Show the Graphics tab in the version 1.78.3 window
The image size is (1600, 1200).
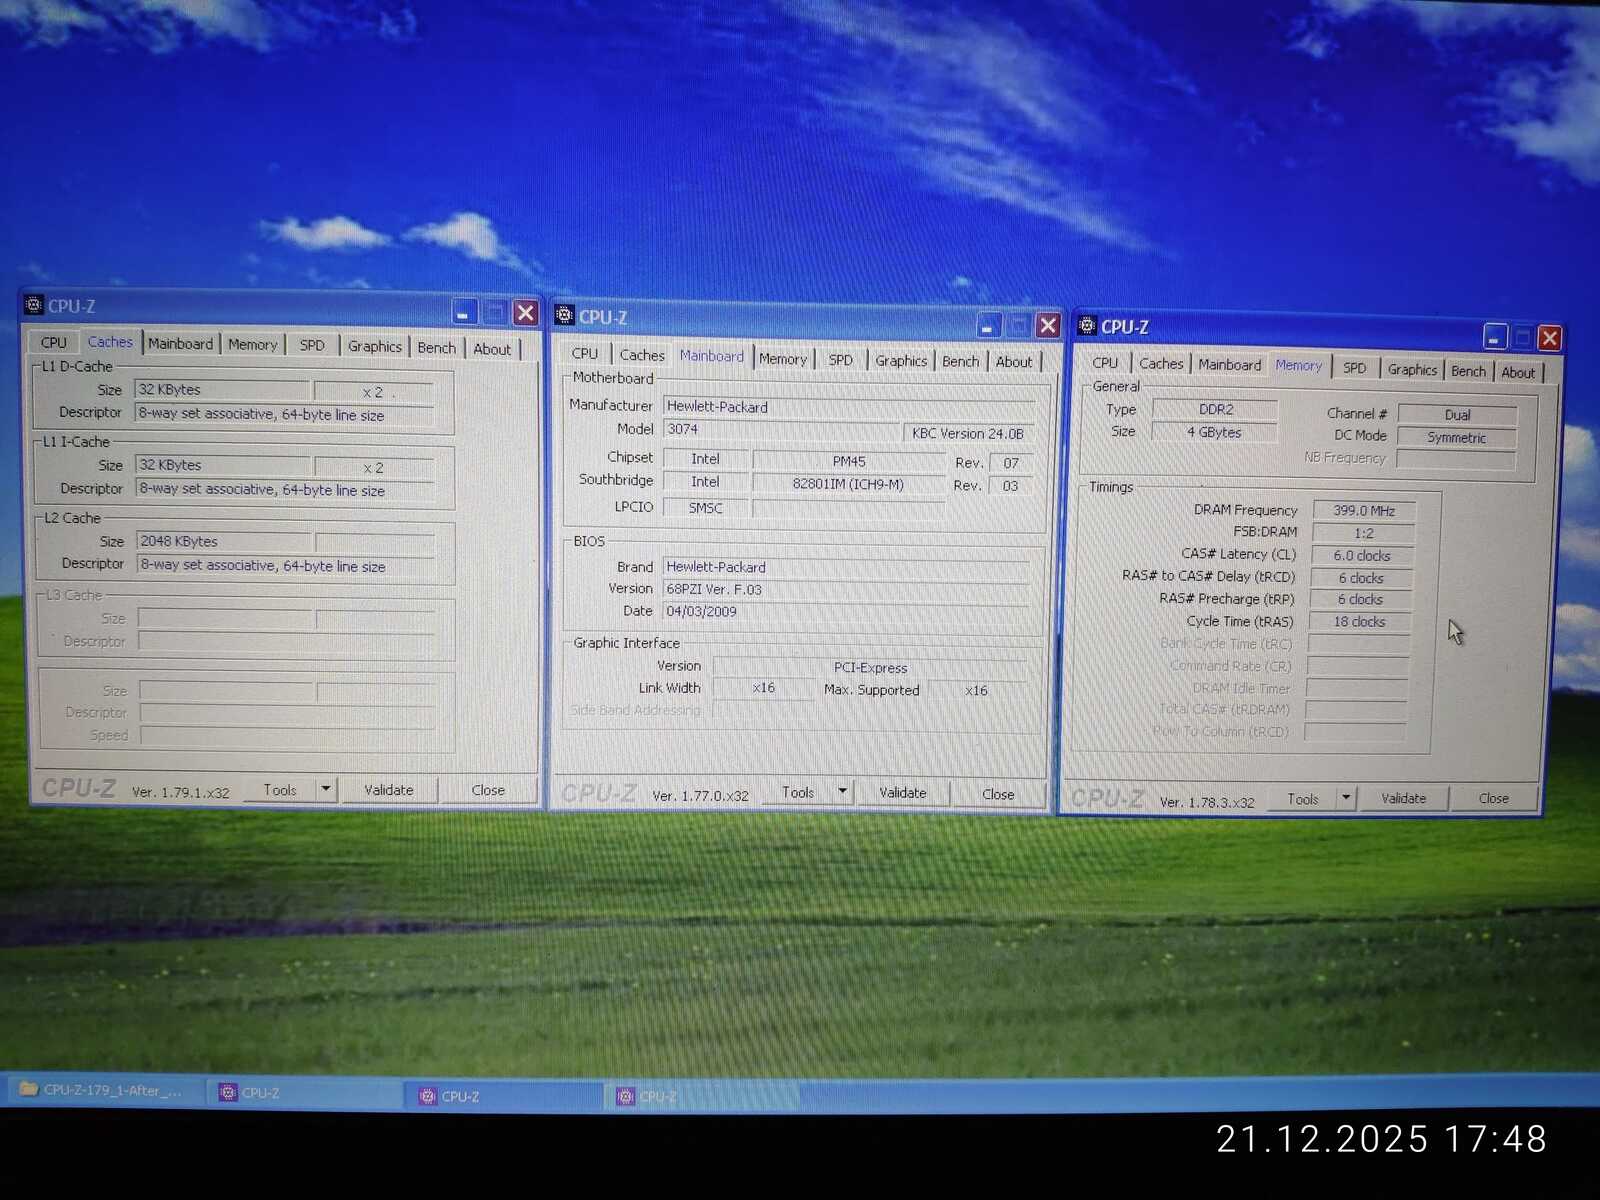1412,370
